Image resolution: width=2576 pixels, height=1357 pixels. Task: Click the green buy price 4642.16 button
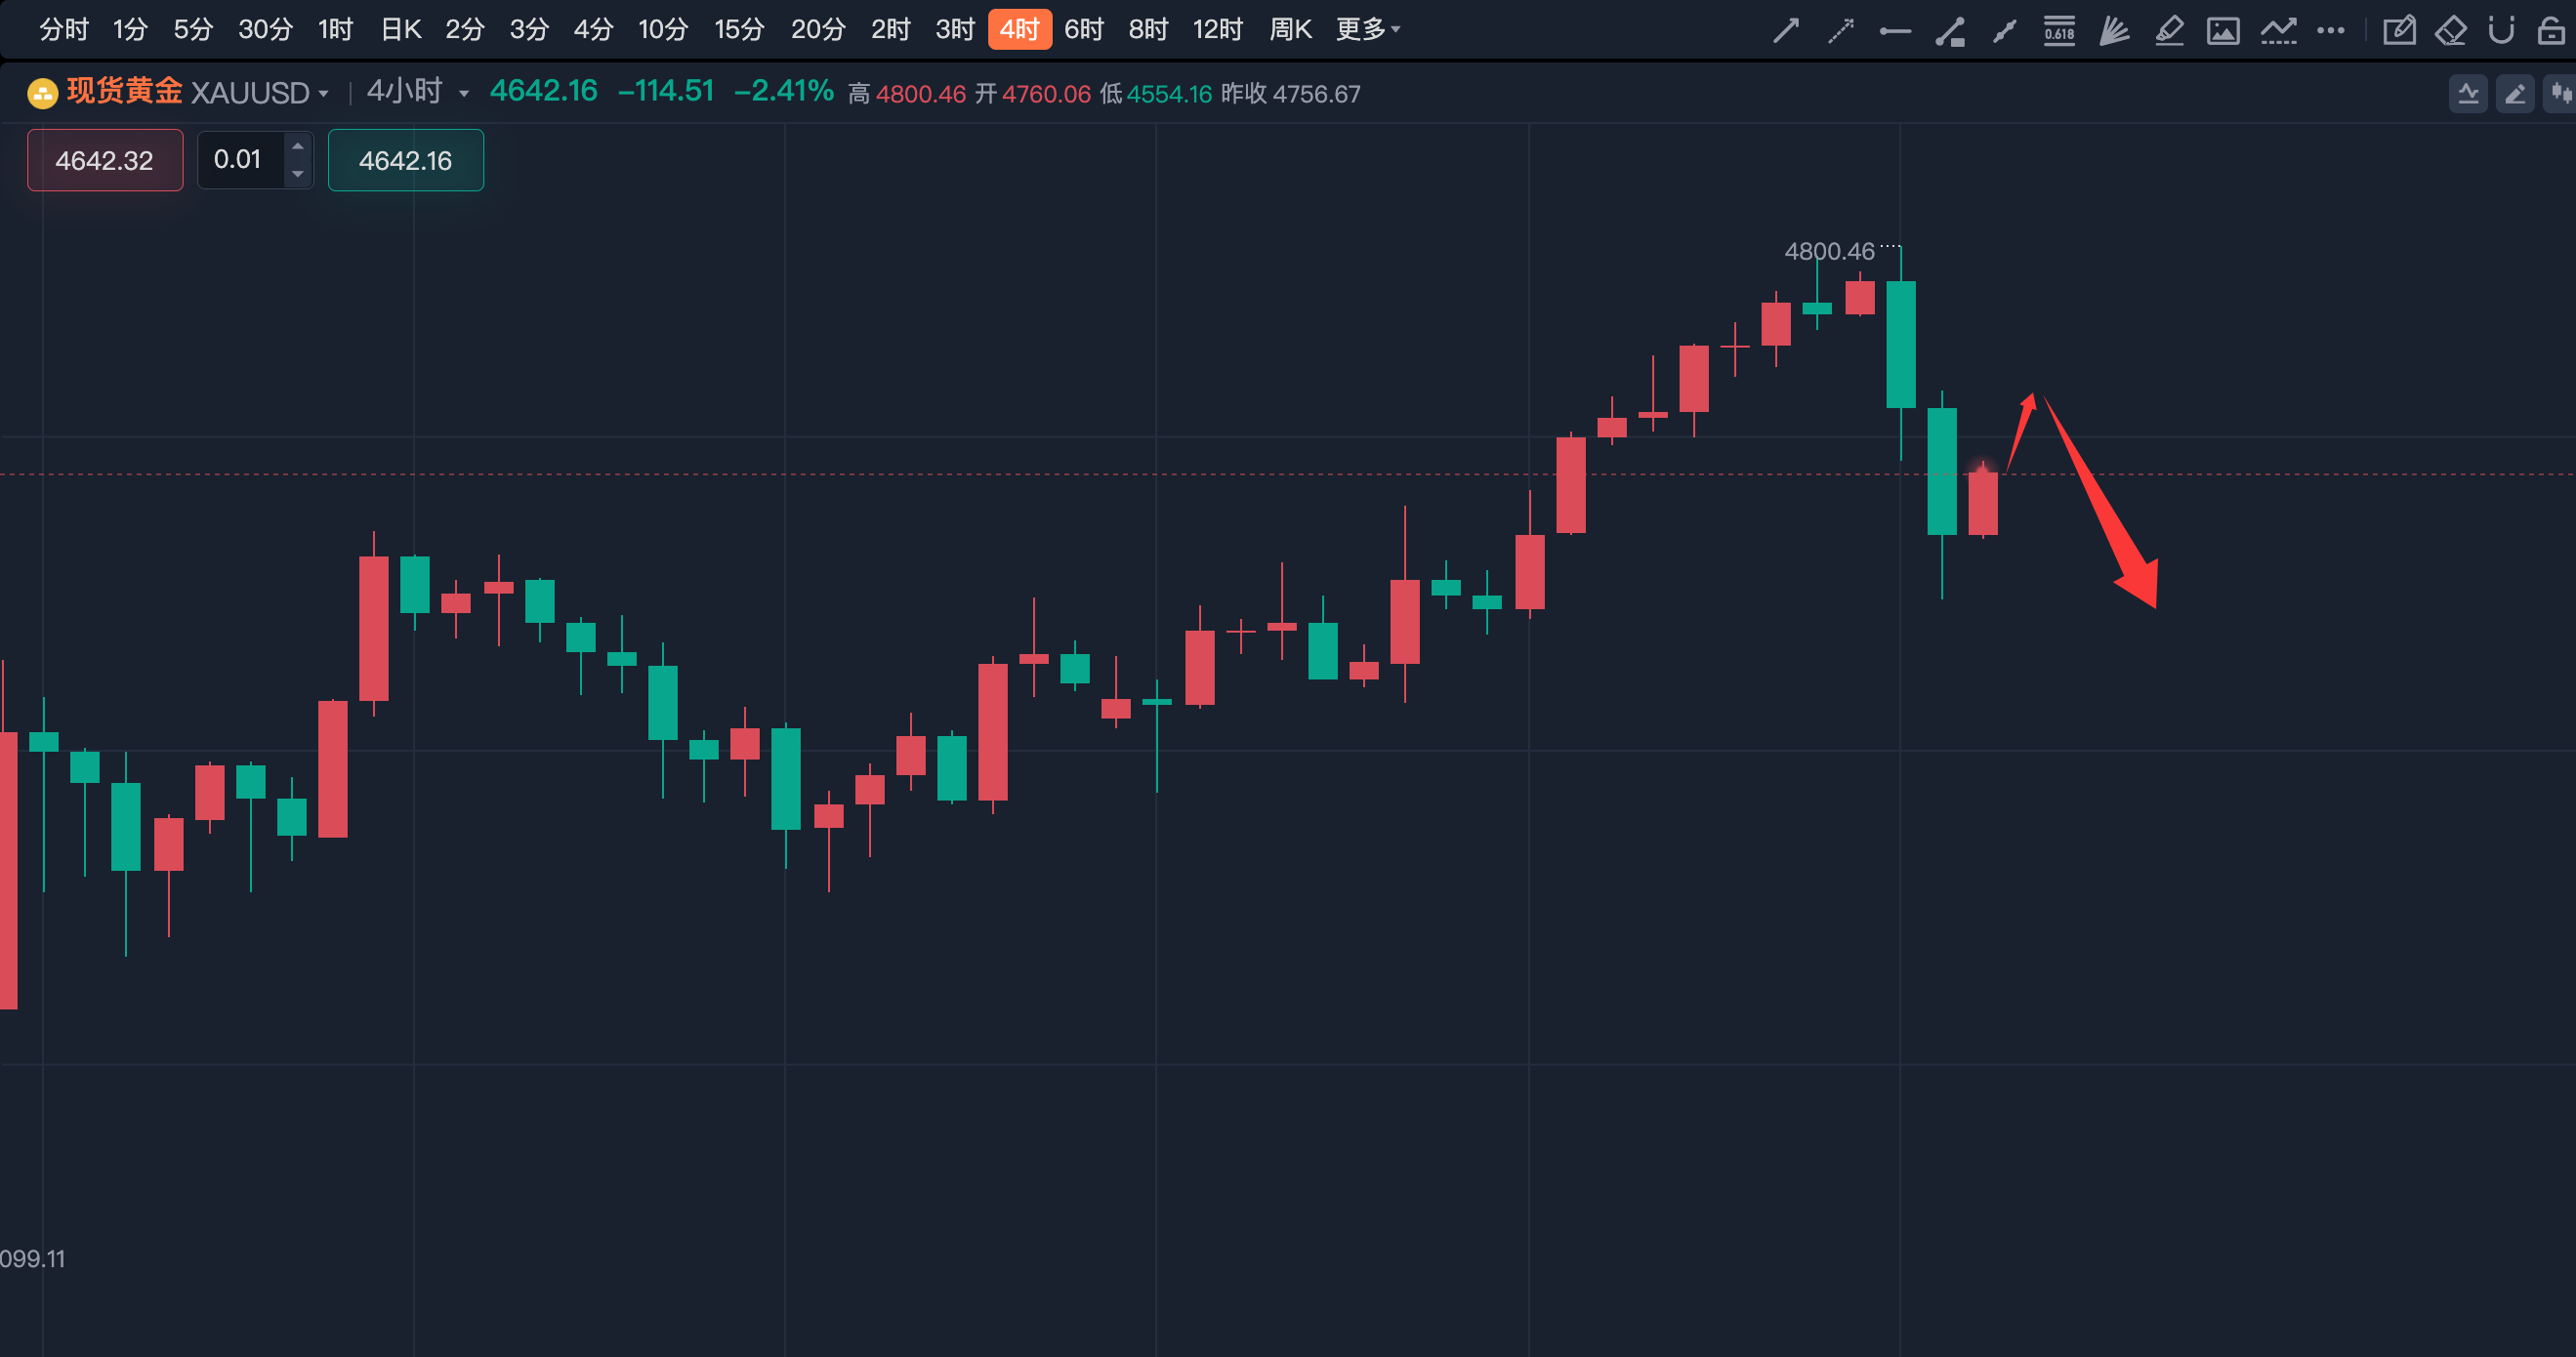pyautogui.click(x=405, y=160)
